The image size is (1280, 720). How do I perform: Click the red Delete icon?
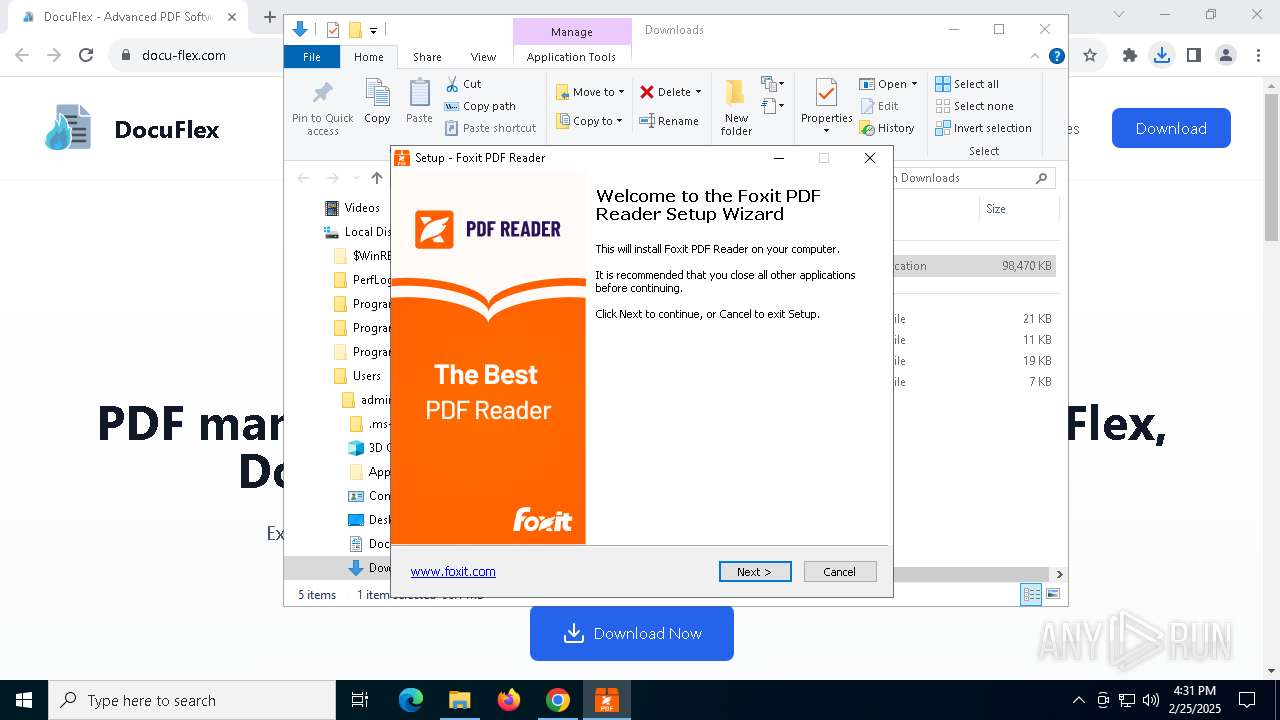click(x=647, y=92)
